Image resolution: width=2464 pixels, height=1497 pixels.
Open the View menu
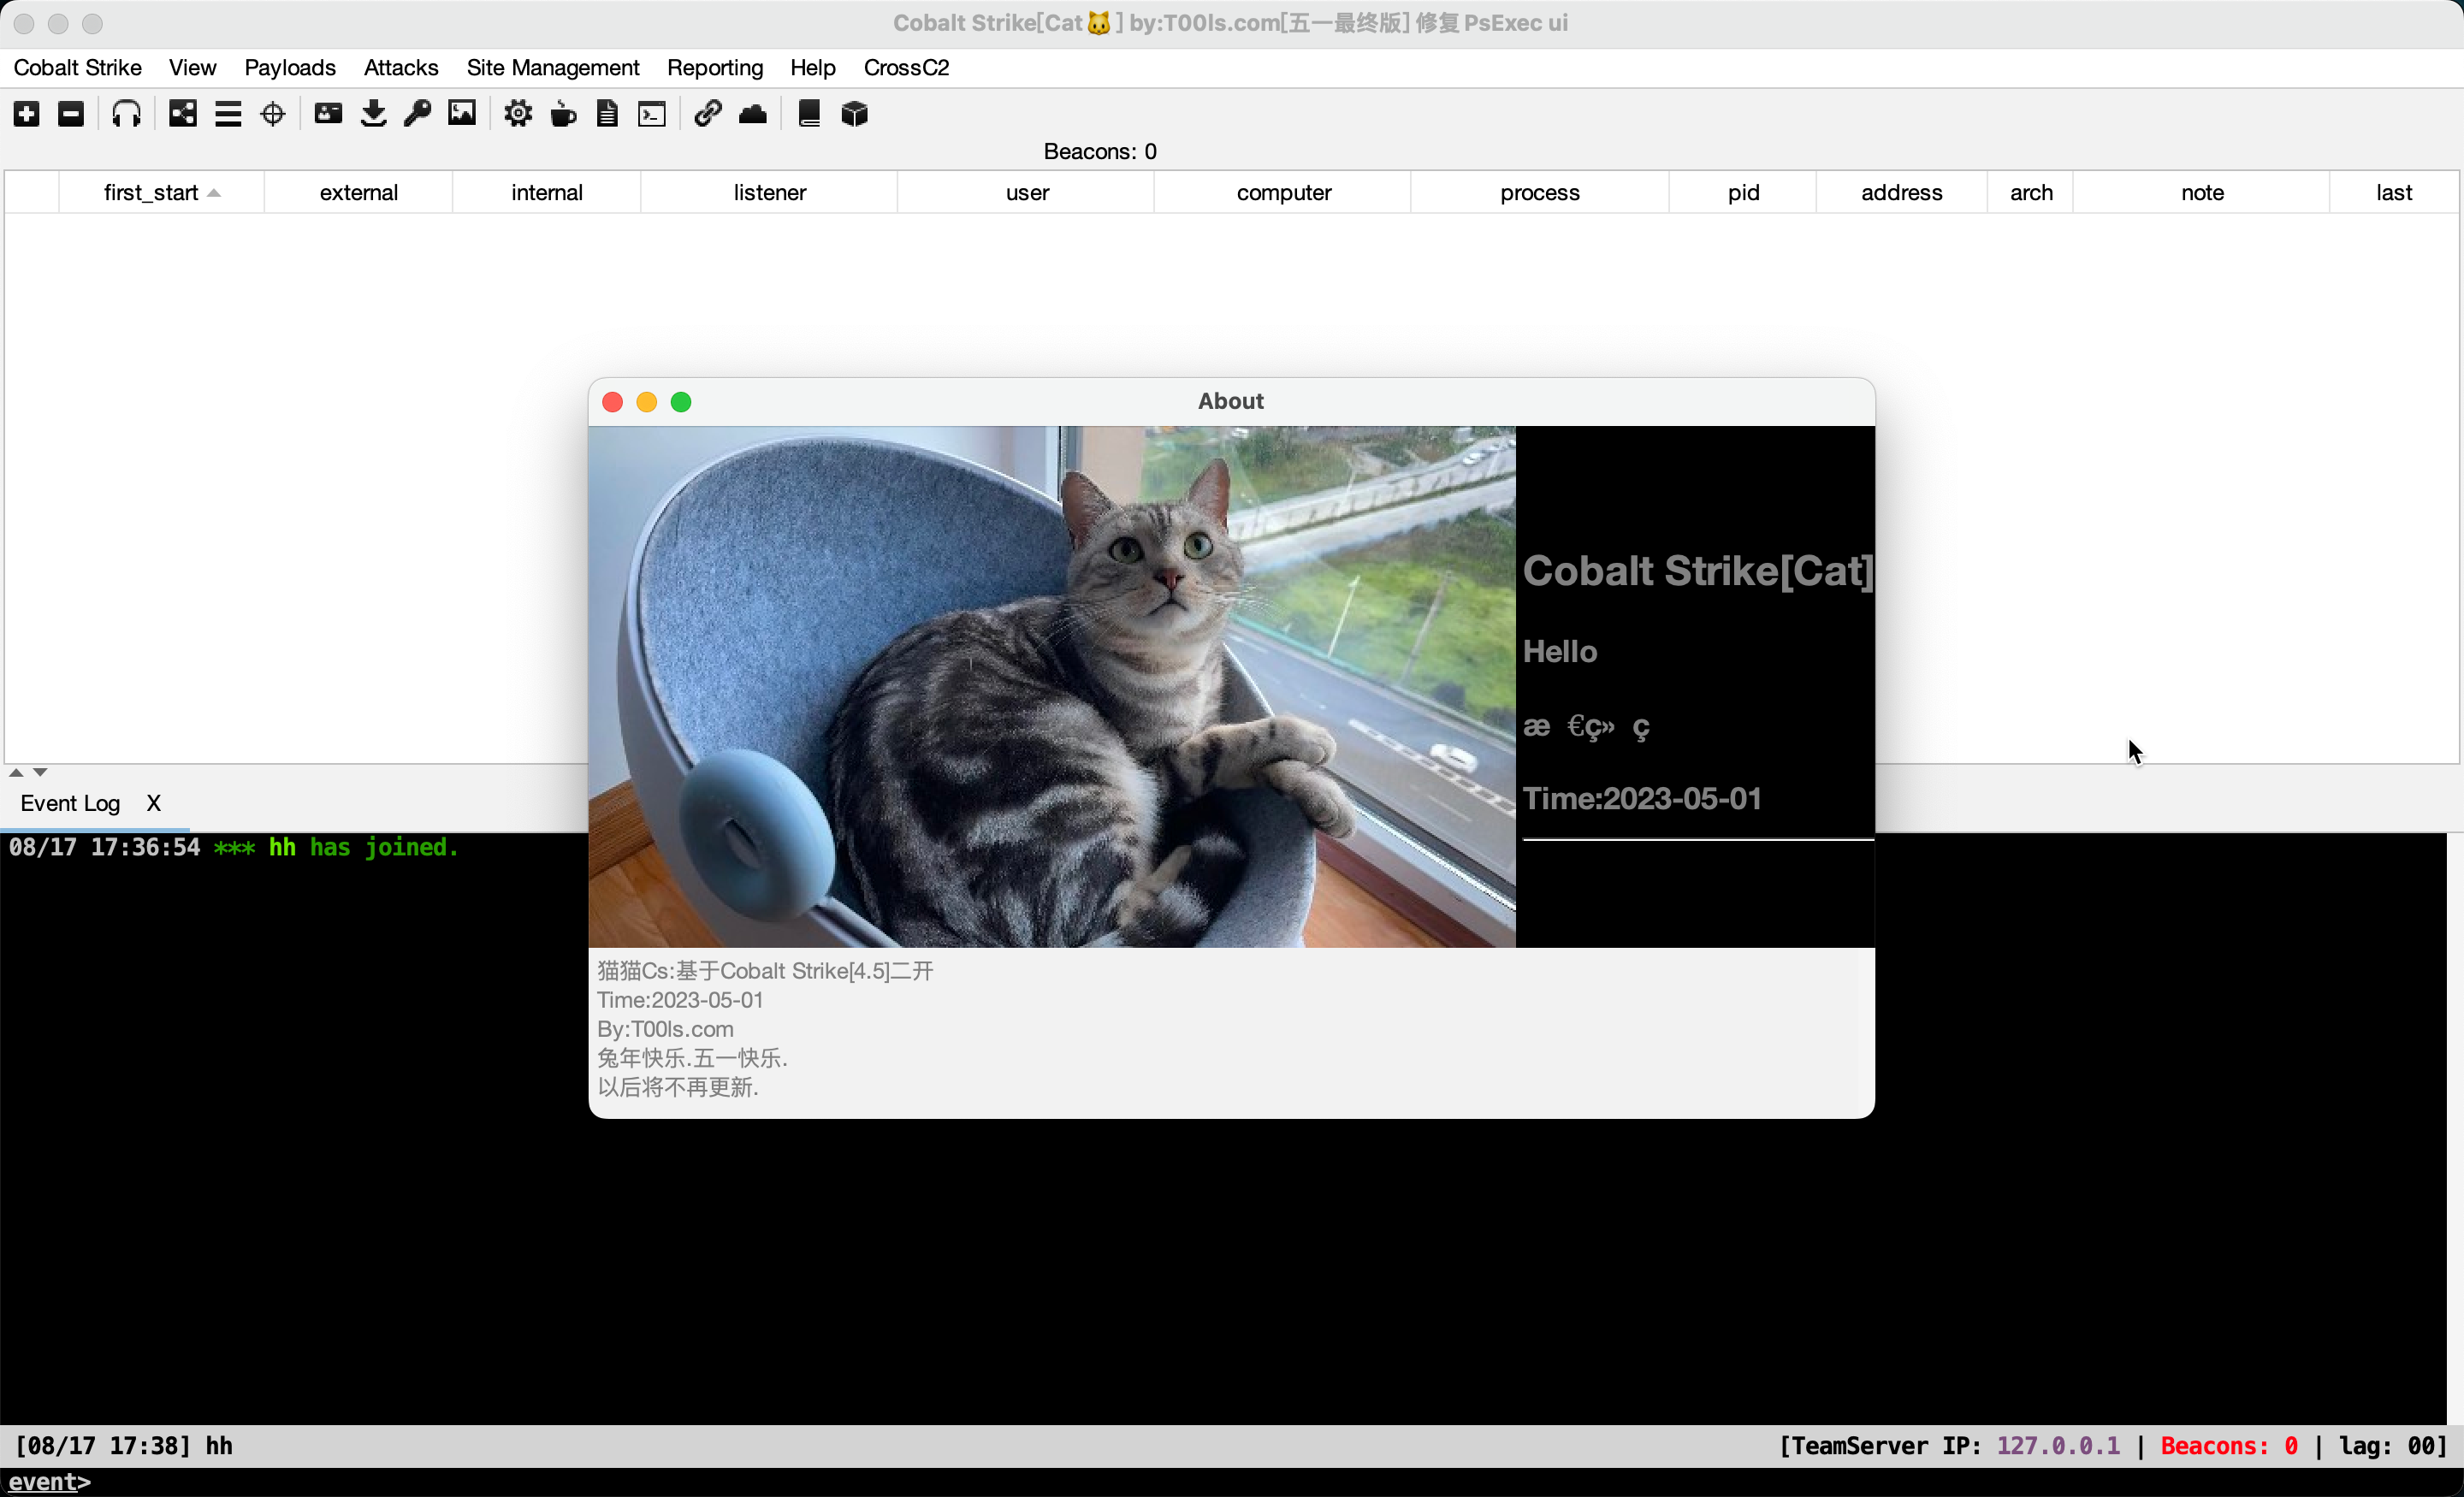coord(192,67)
